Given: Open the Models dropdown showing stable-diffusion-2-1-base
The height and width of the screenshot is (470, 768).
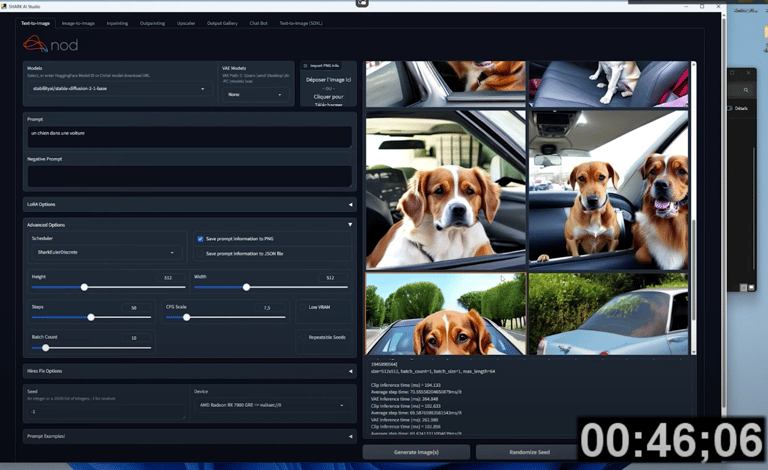Looking at the screenshot, I should click(119, 89).
